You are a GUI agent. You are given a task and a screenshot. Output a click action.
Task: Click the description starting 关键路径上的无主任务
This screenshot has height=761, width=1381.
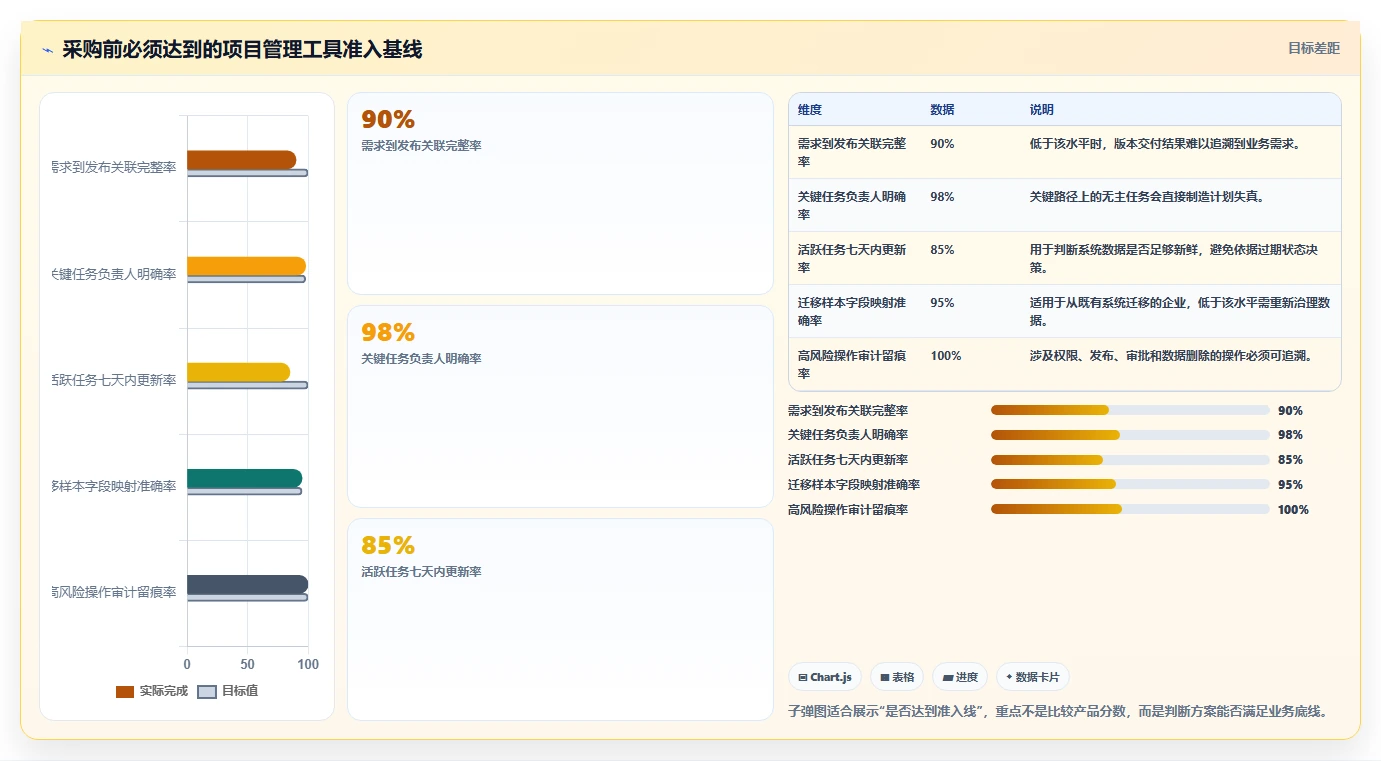(1147, 197)
